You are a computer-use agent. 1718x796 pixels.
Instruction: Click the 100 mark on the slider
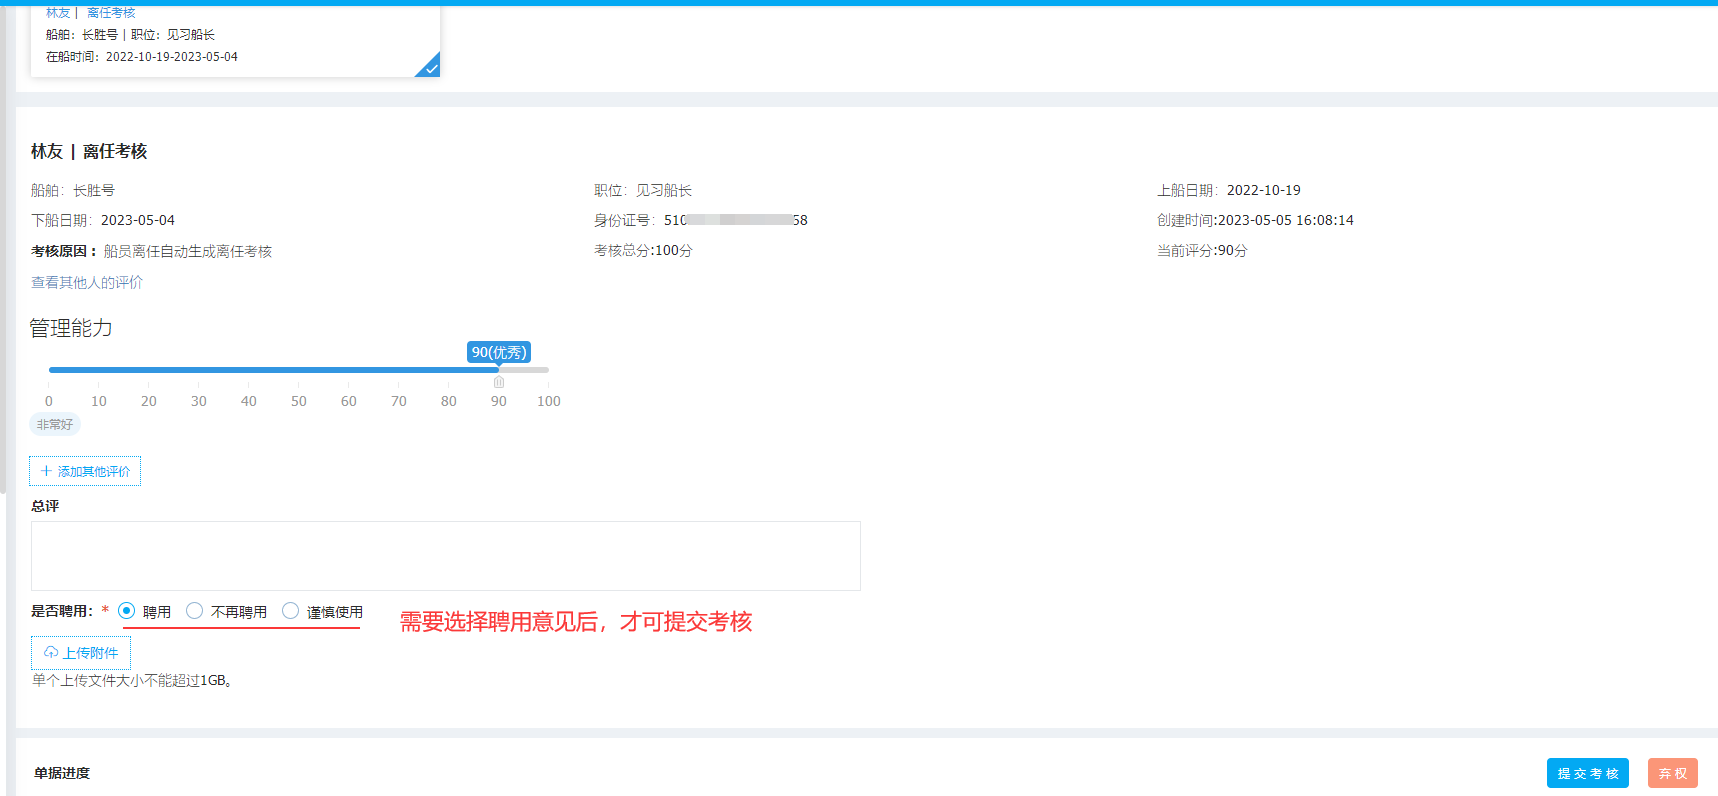click(x=549, y=401)
